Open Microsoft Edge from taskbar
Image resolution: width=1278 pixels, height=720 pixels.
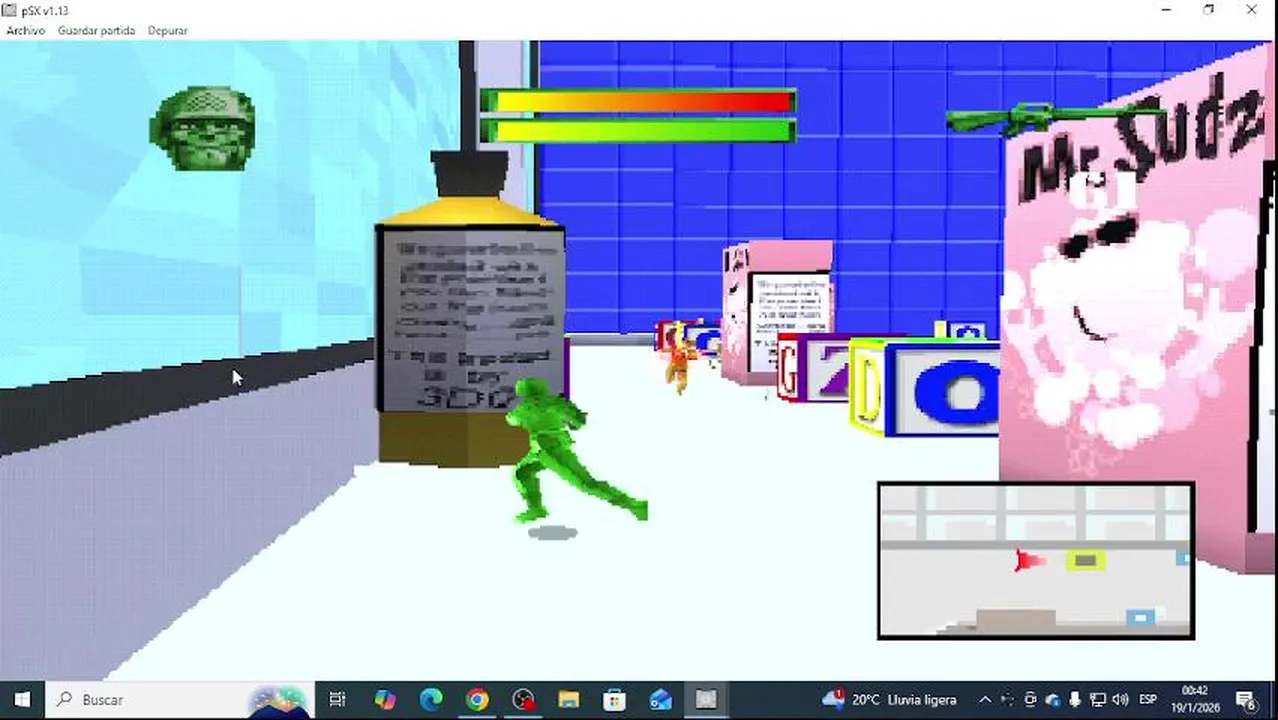click(x=431, y=700)
